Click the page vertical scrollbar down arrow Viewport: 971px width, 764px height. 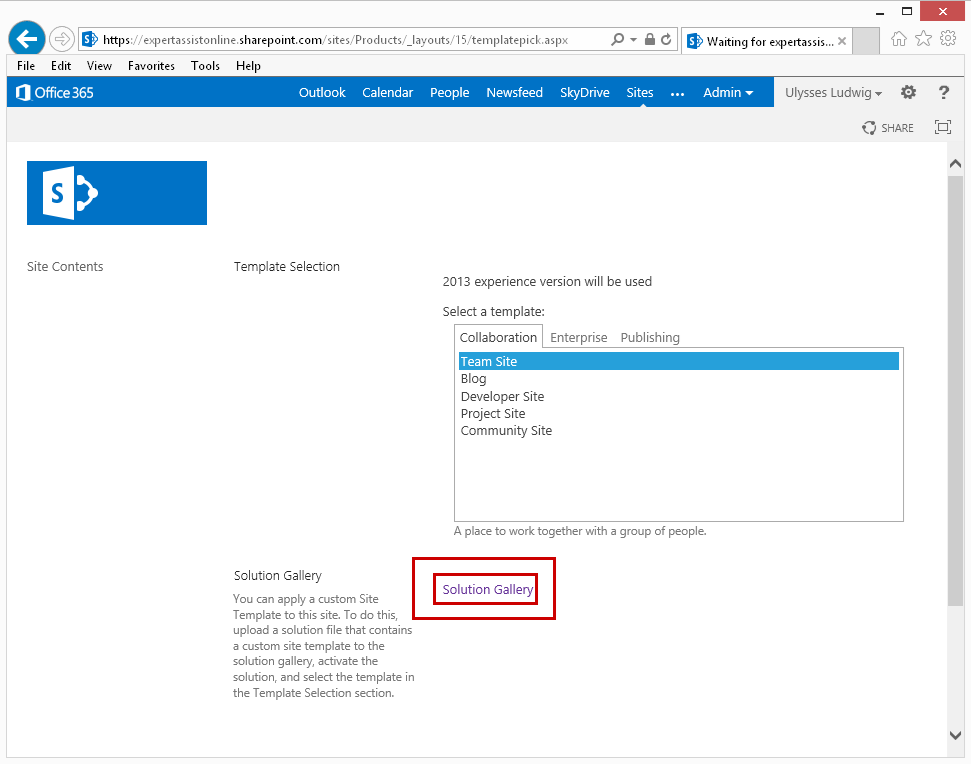pos(955,735)
